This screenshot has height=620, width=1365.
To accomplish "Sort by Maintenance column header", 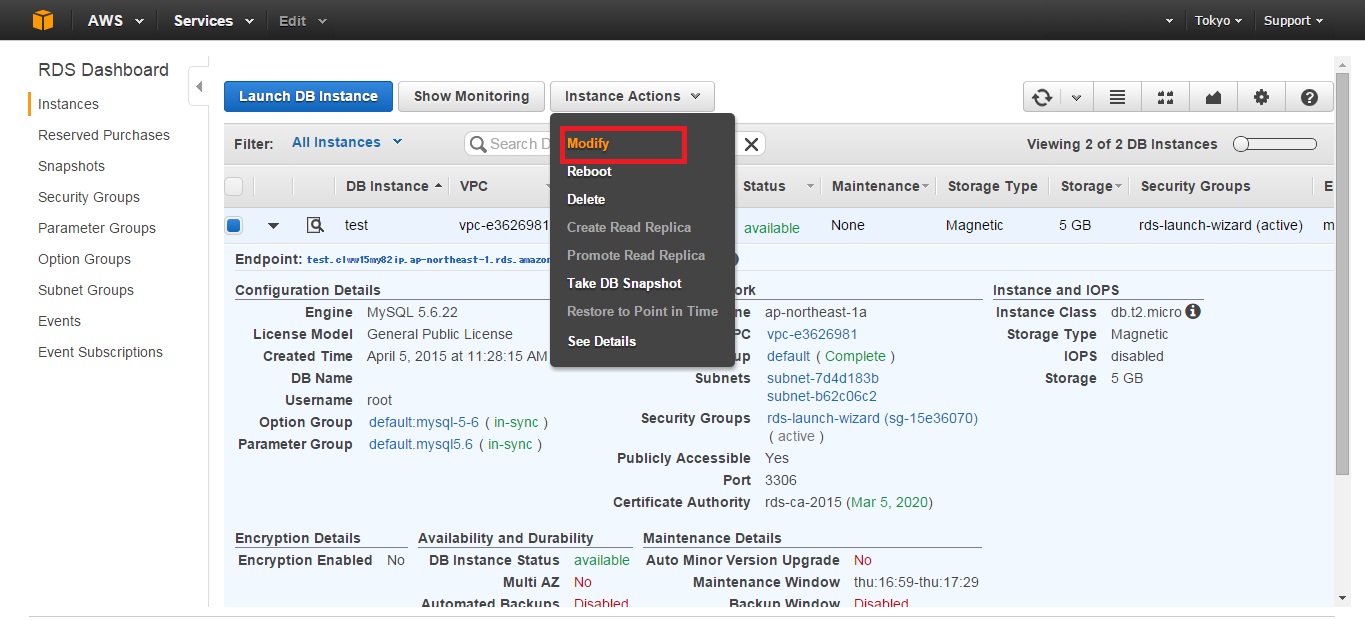I will (x=879, y=186).
